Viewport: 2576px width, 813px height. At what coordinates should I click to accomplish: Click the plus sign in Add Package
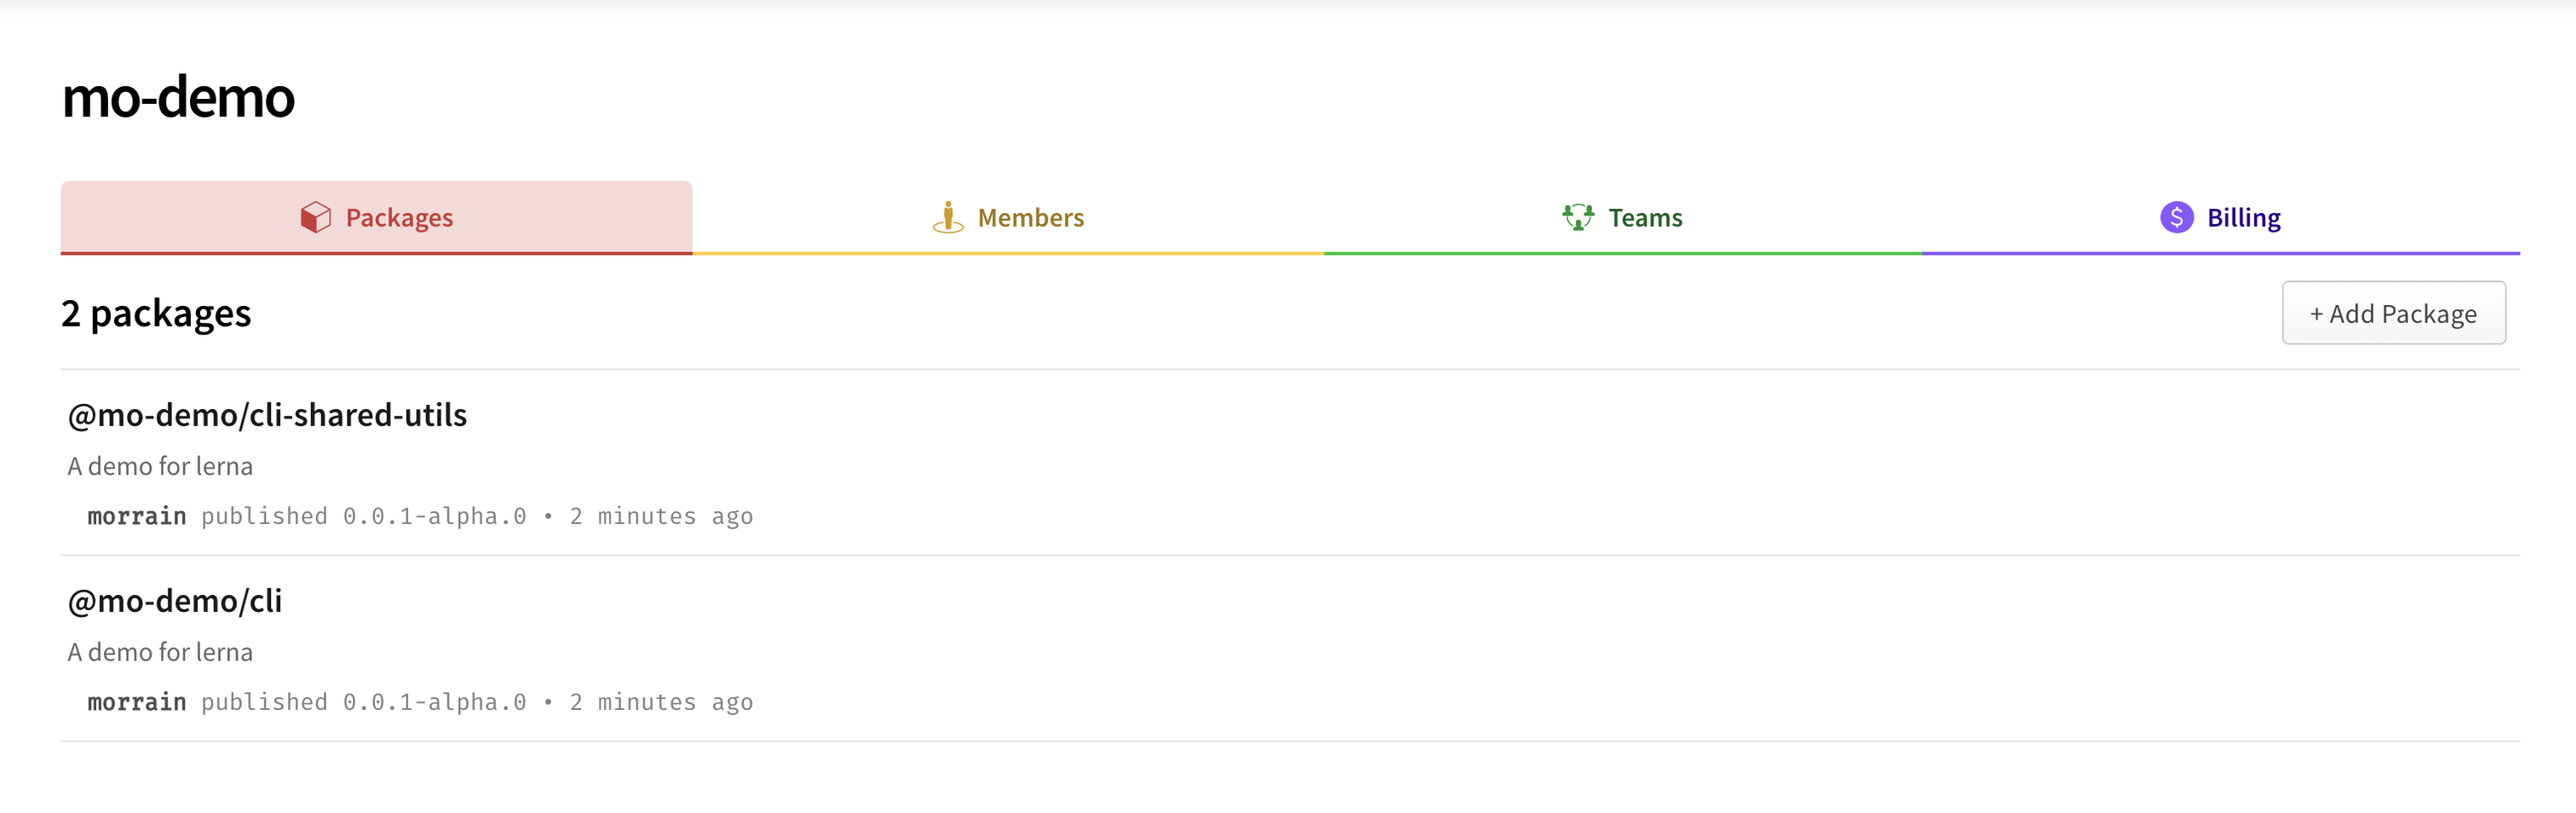[2316, 314]
